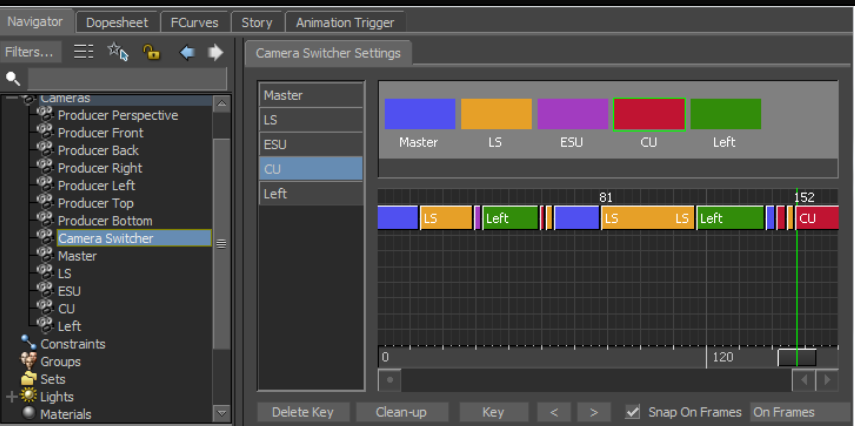Click the Sets folder icon
The image size is (855, 427).
[28, 378]
